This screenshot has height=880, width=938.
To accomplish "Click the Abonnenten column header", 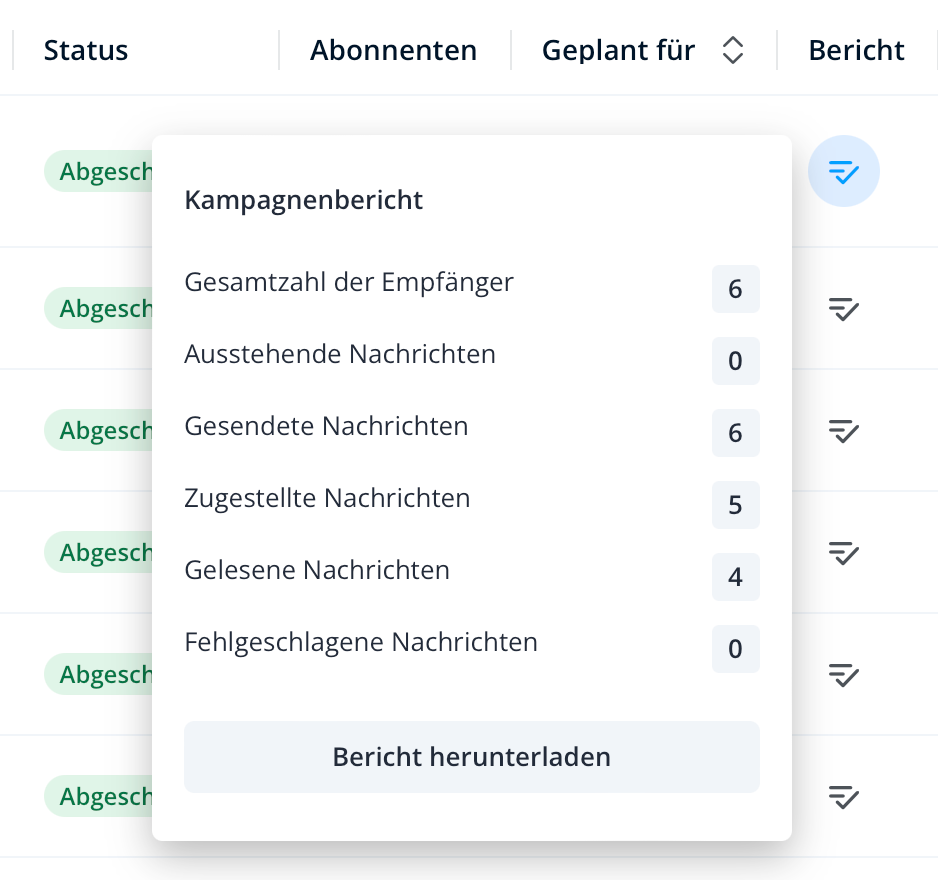I will [x=393, y=51].
